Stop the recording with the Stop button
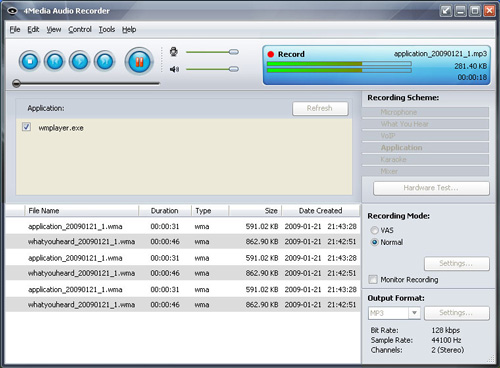 pos(30,61)
